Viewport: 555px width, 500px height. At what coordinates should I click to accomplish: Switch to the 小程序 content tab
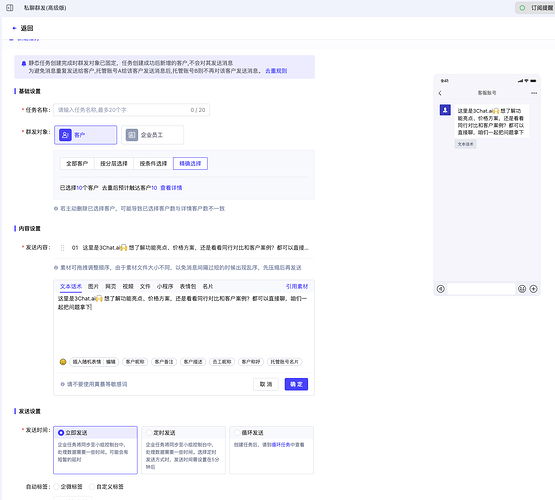[x=165, y=286]
